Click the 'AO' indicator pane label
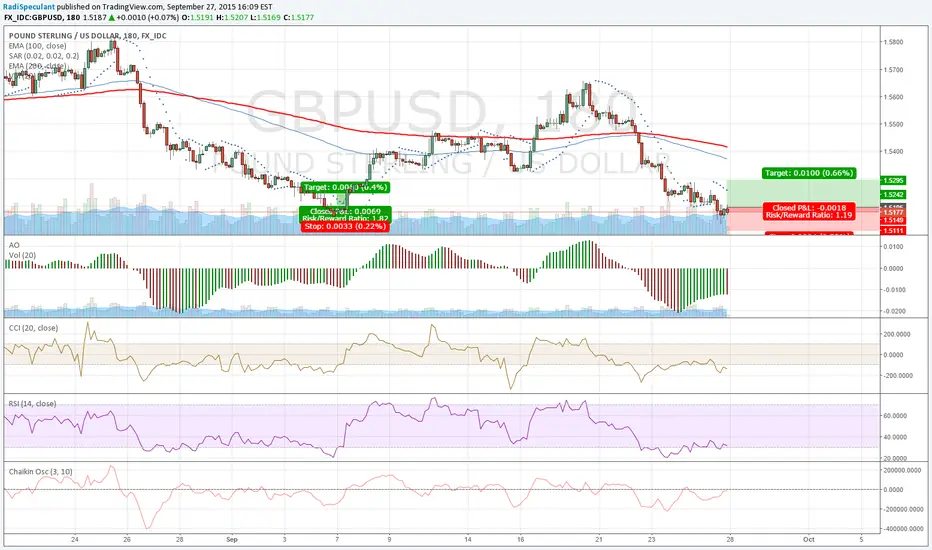This screenshot has width=932, height=550. point(14,245)
